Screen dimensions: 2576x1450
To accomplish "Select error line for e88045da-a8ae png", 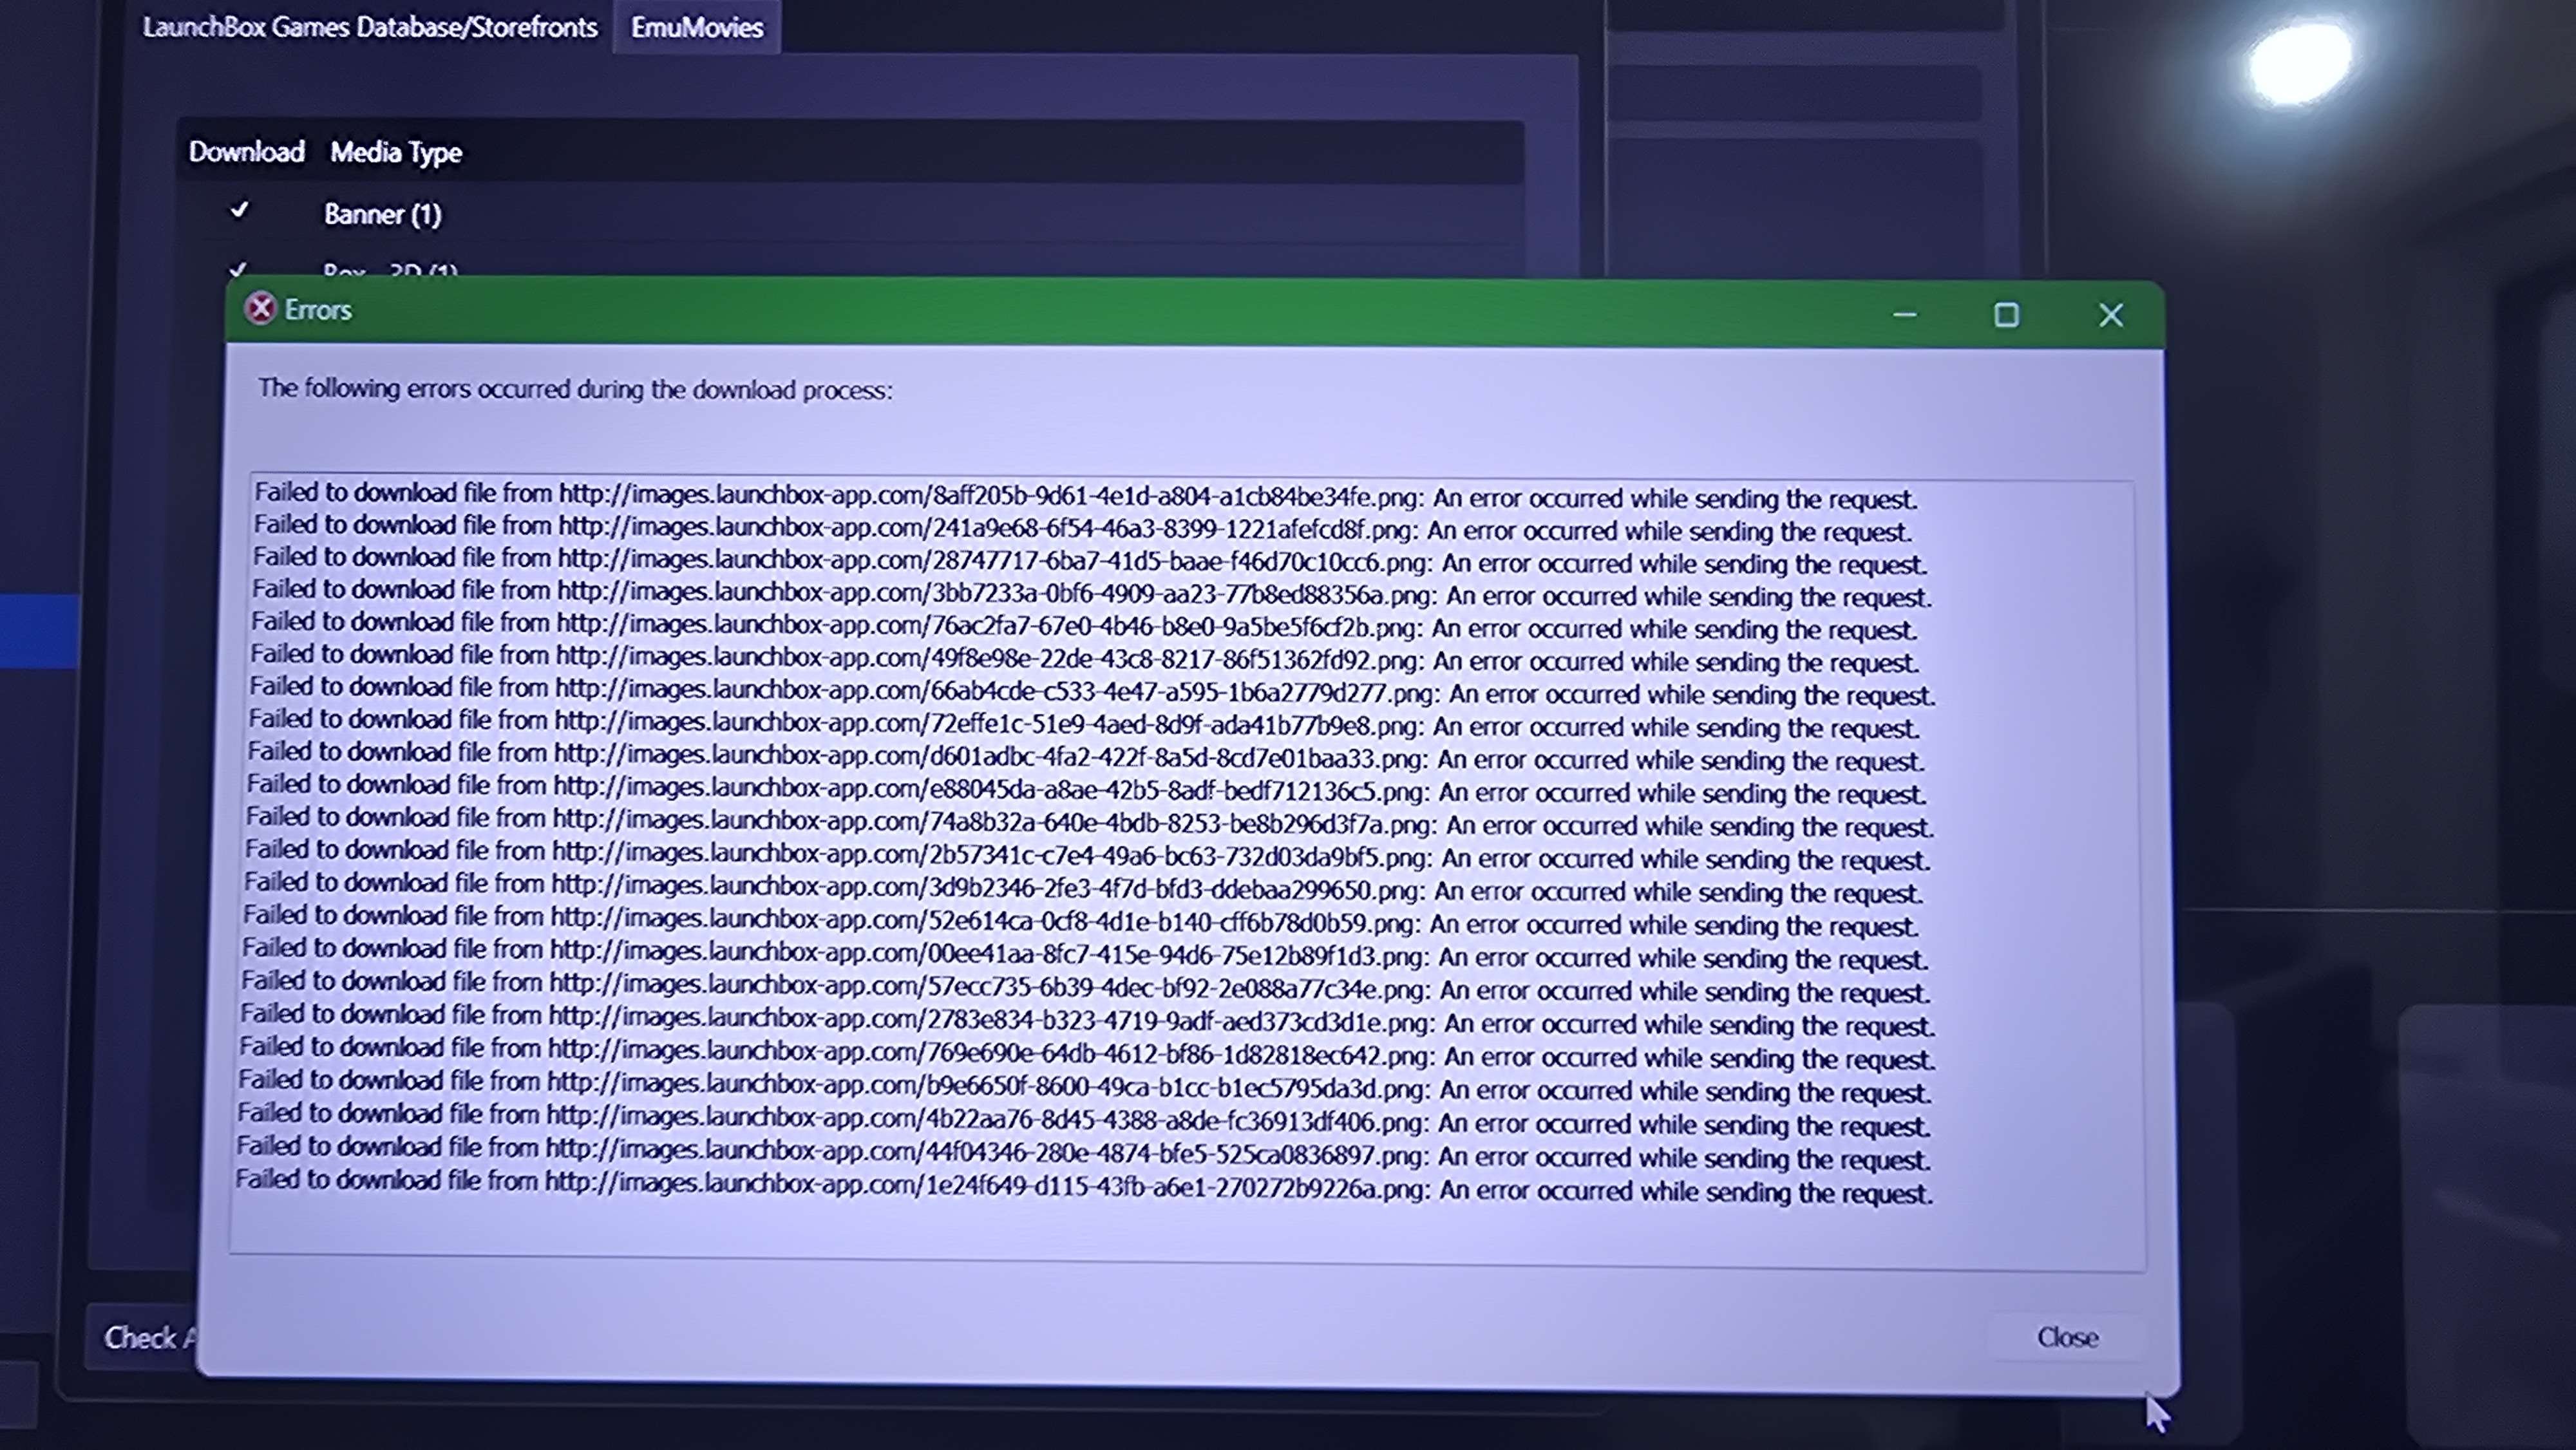I will click(1086, 789).
